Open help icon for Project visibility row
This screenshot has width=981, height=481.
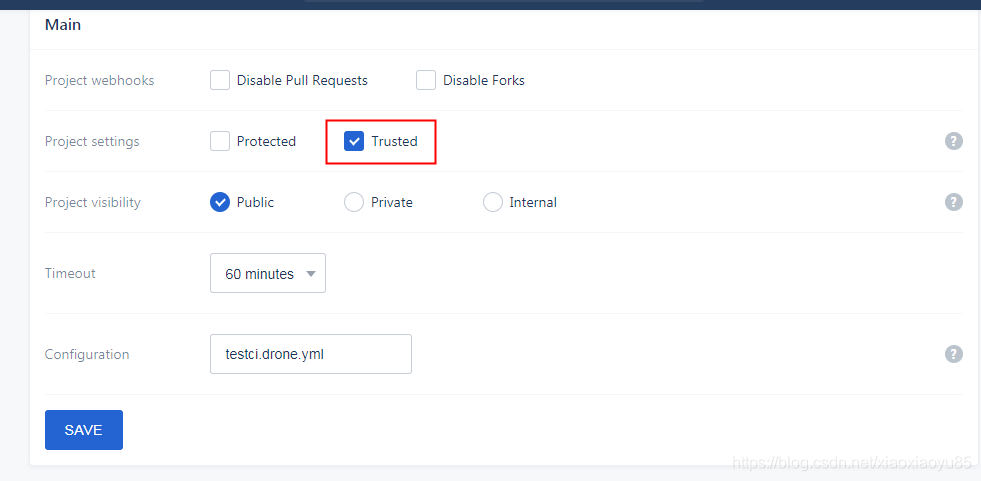953,202
